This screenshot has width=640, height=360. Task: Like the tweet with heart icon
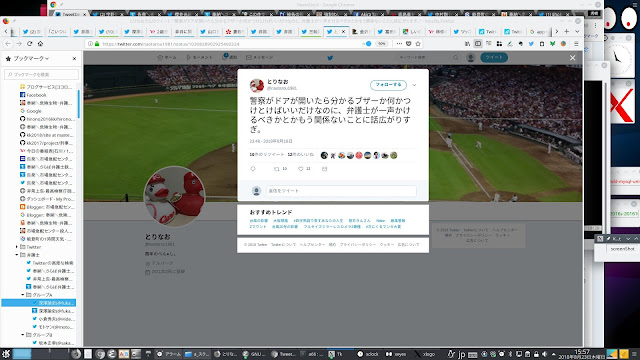click(301, 169)
